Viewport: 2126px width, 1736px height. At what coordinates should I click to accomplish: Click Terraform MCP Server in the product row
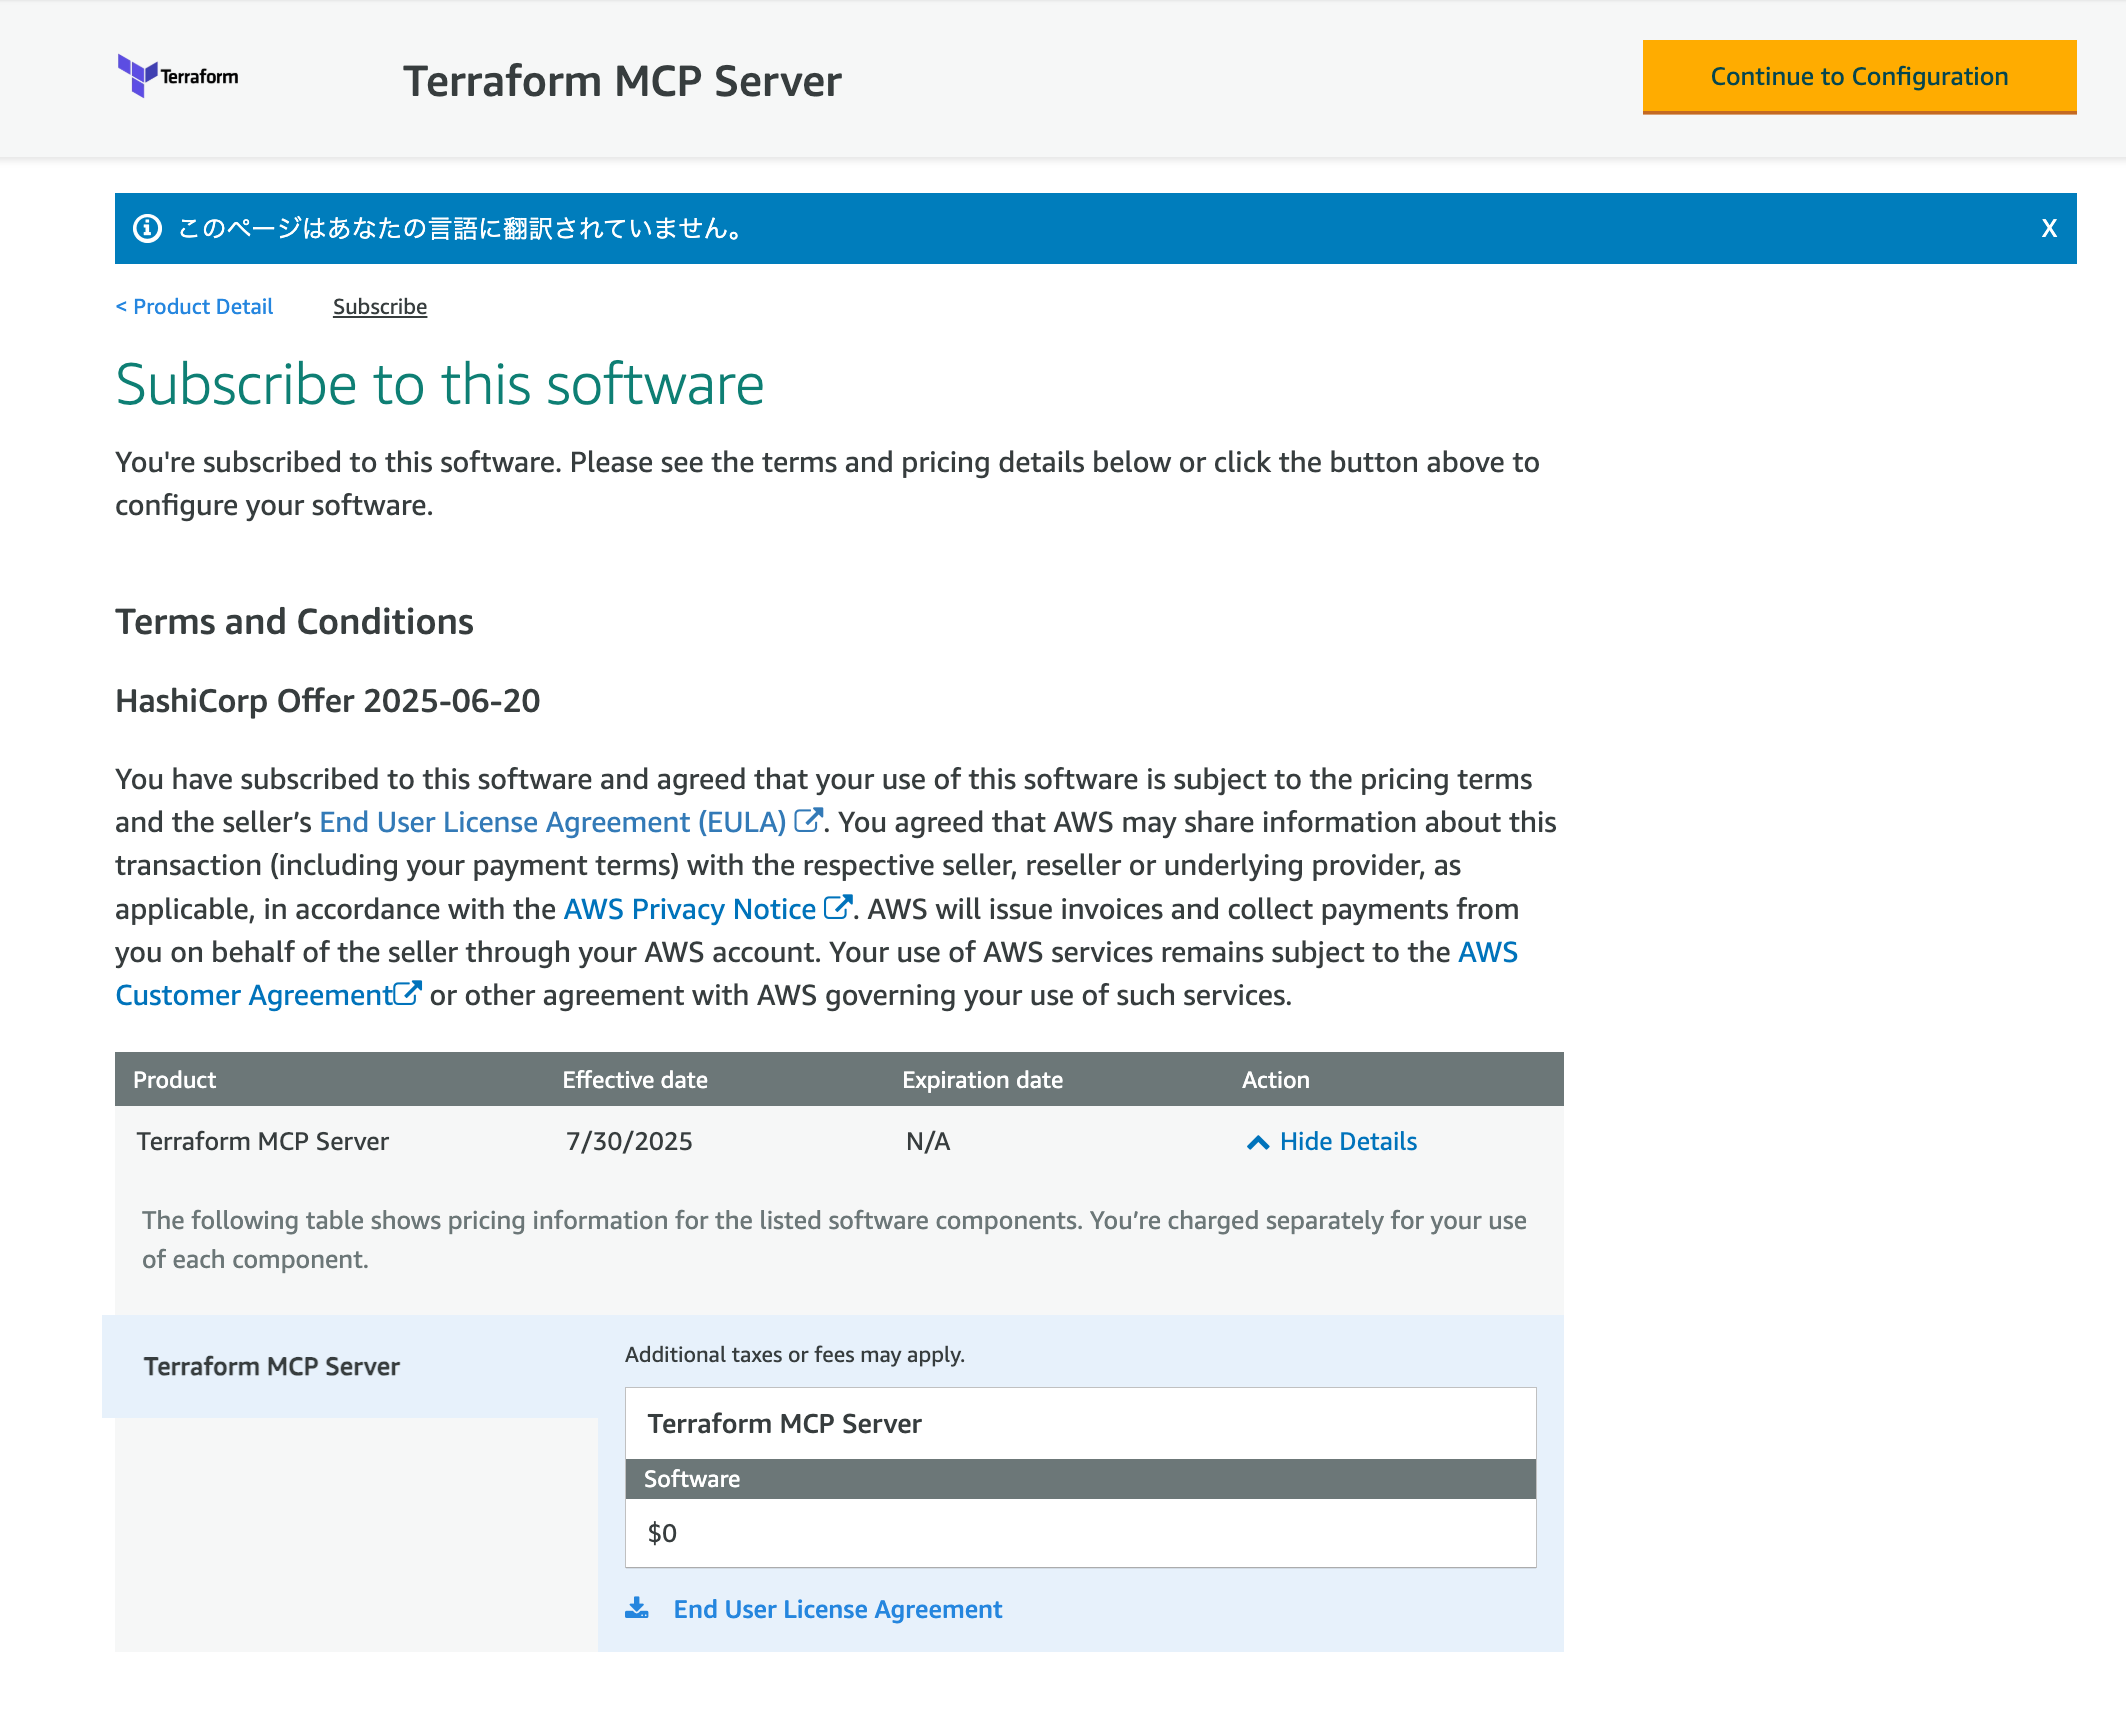pyautogui.click(x=263, y=1142)
